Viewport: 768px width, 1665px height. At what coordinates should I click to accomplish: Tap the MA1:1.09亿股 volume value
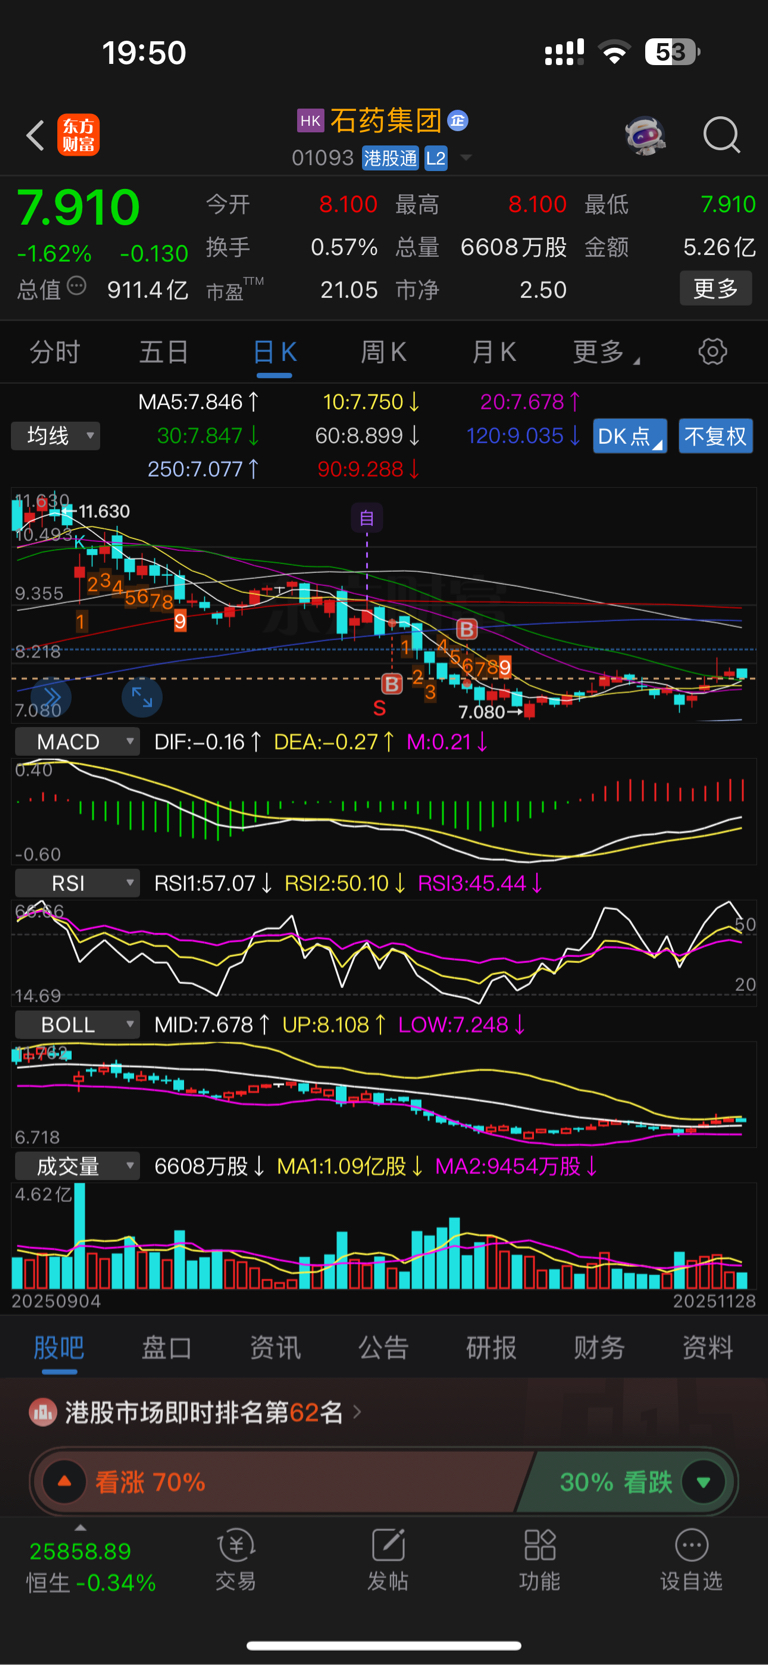(350, 1166)
